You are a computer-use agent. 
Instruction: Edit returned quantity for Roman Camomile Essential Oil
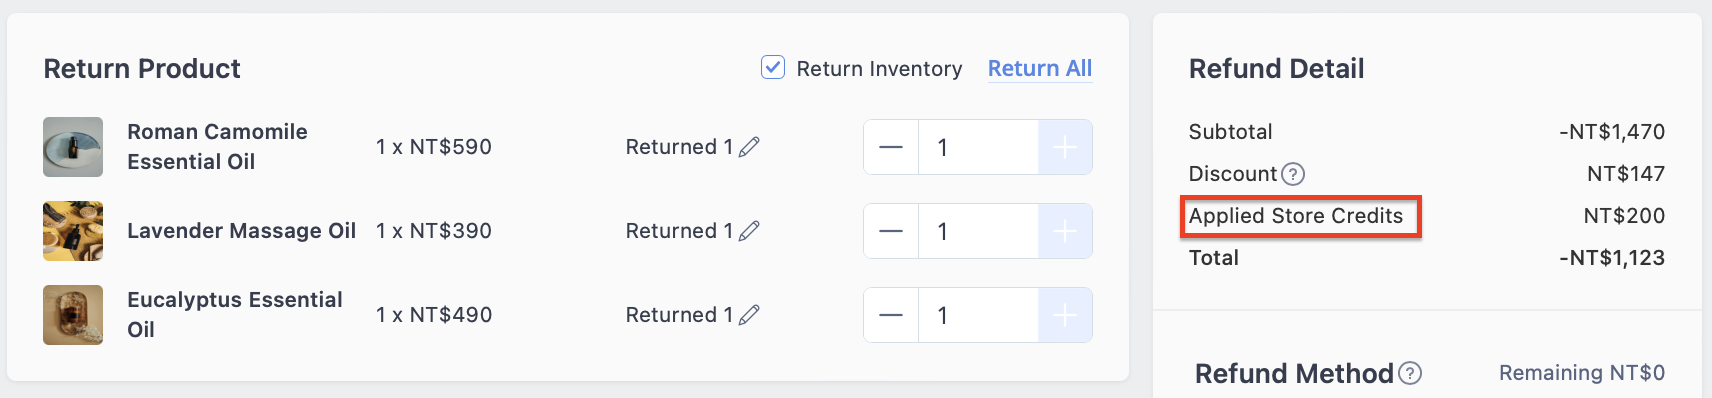749,147
